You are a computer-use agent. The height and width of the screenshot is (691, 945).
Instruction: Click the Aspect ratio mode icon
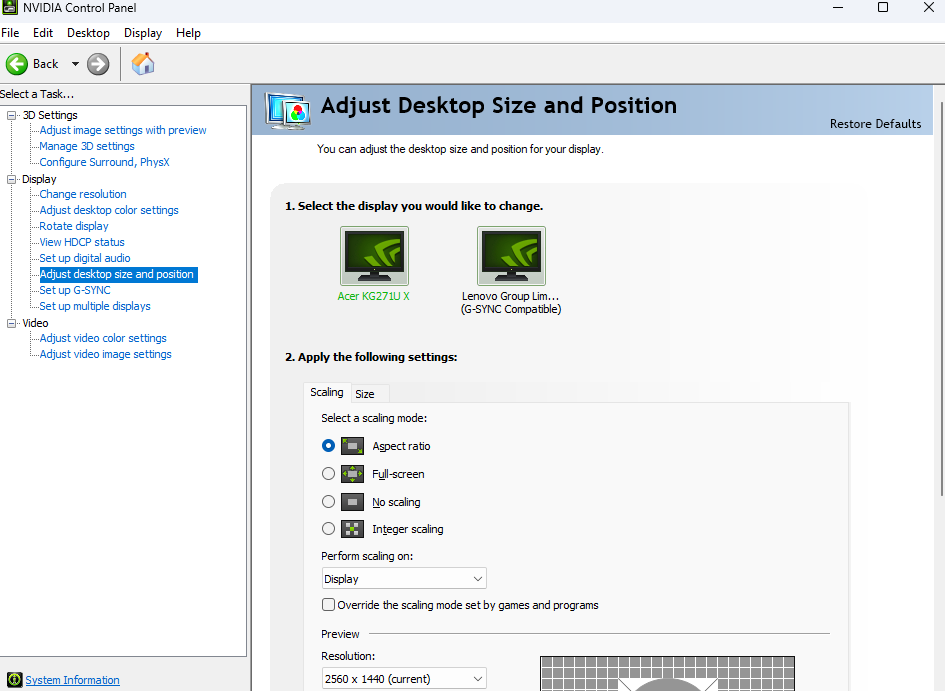point(353,446)
